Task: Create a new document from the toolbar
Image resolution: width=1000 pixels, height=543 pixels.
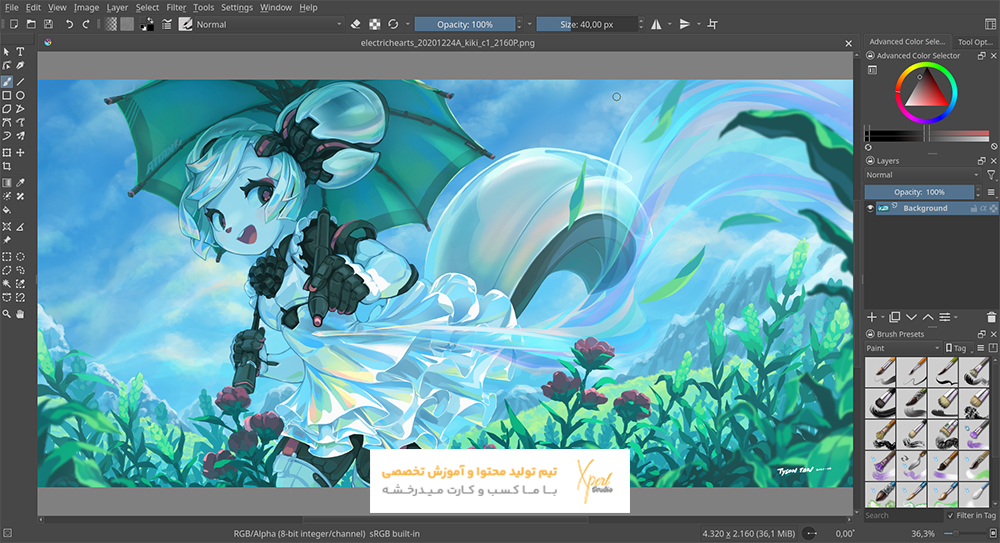Action: 14,24
